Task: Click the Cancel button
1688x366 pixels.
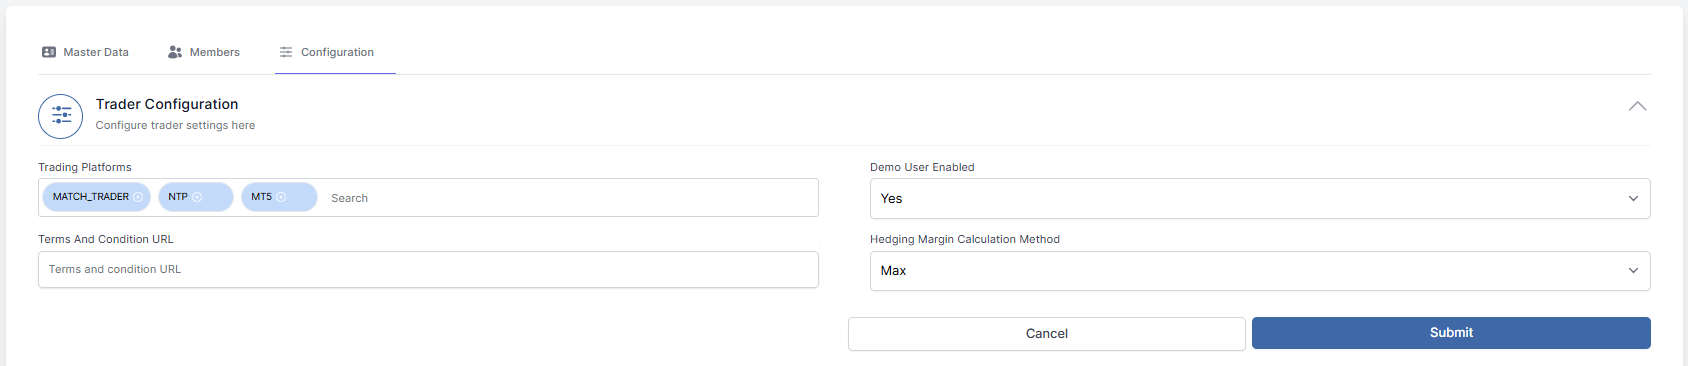Action: [x=1047, y=334]
